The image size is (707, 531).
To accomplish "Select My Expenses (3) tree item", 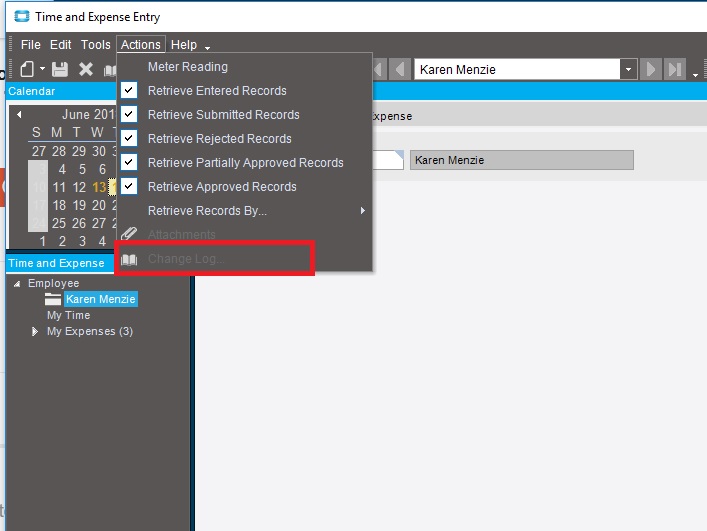I will pos(90,331).
